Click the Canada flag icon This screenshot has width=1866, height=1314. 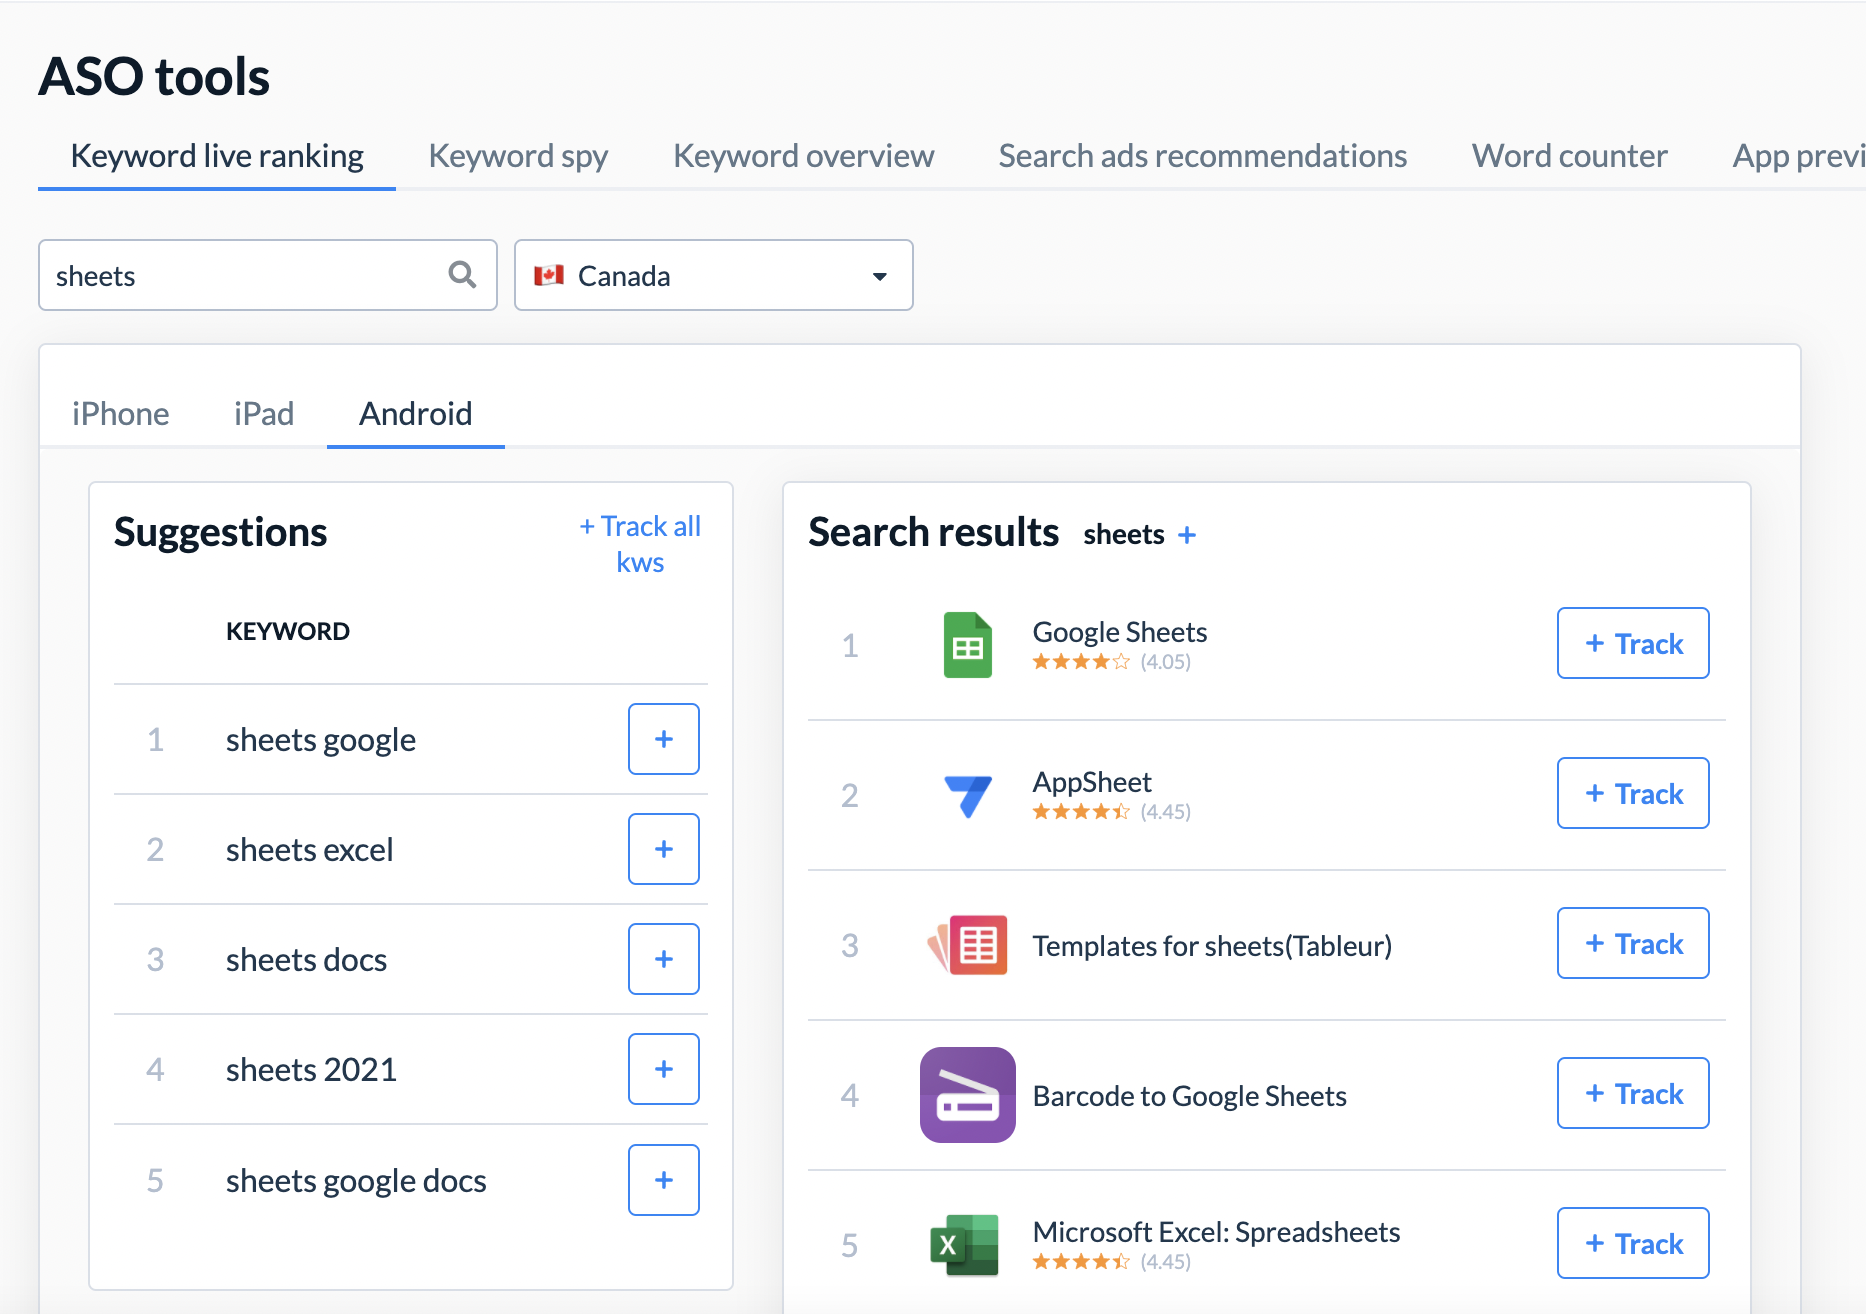point(549,275)
